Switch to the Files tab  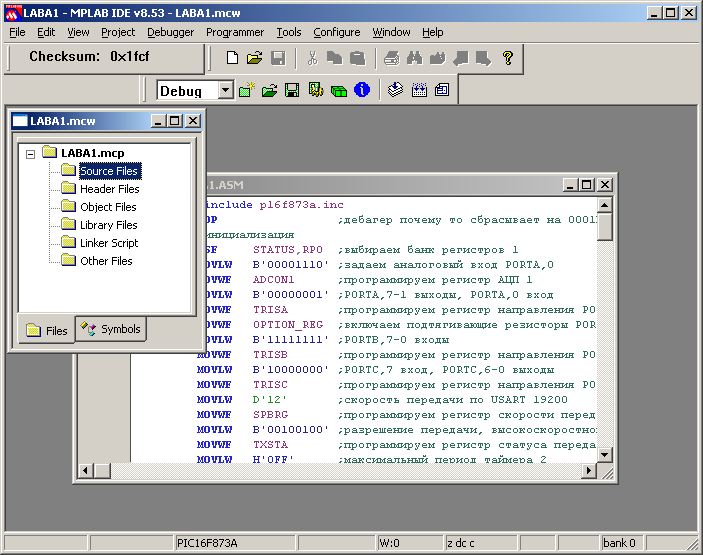click(x=46, y=330)
